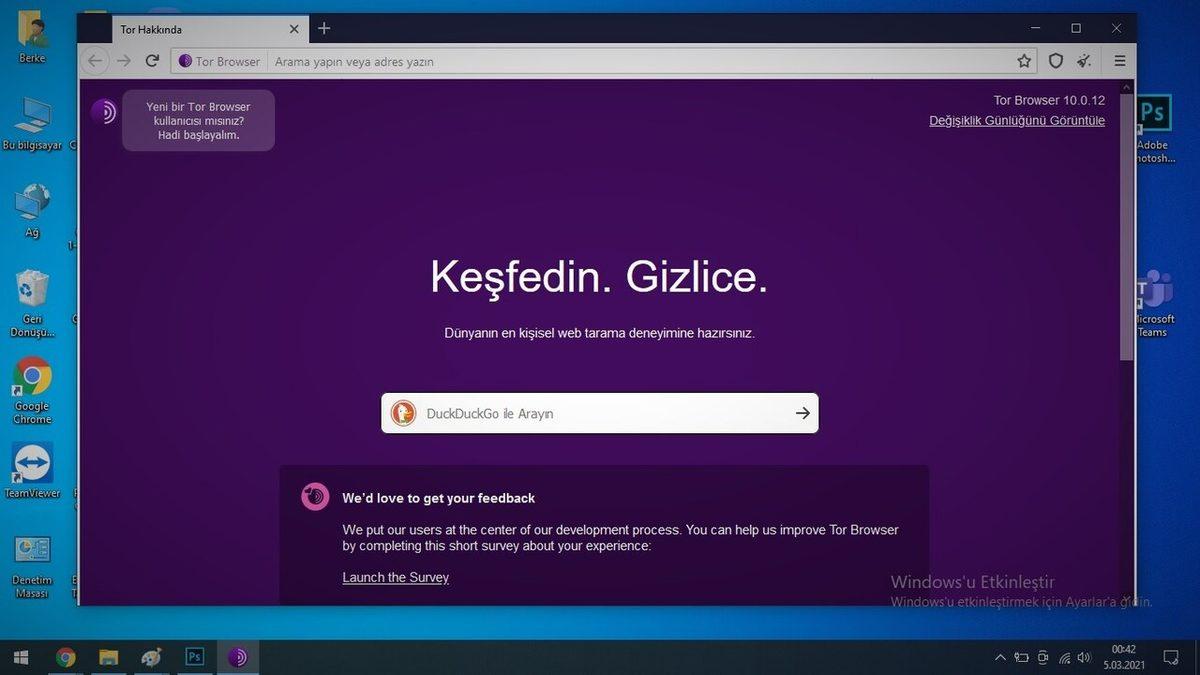
Task: Select the New Identity broom icon
Action: pyautogui.click(x=1083, y=61)
